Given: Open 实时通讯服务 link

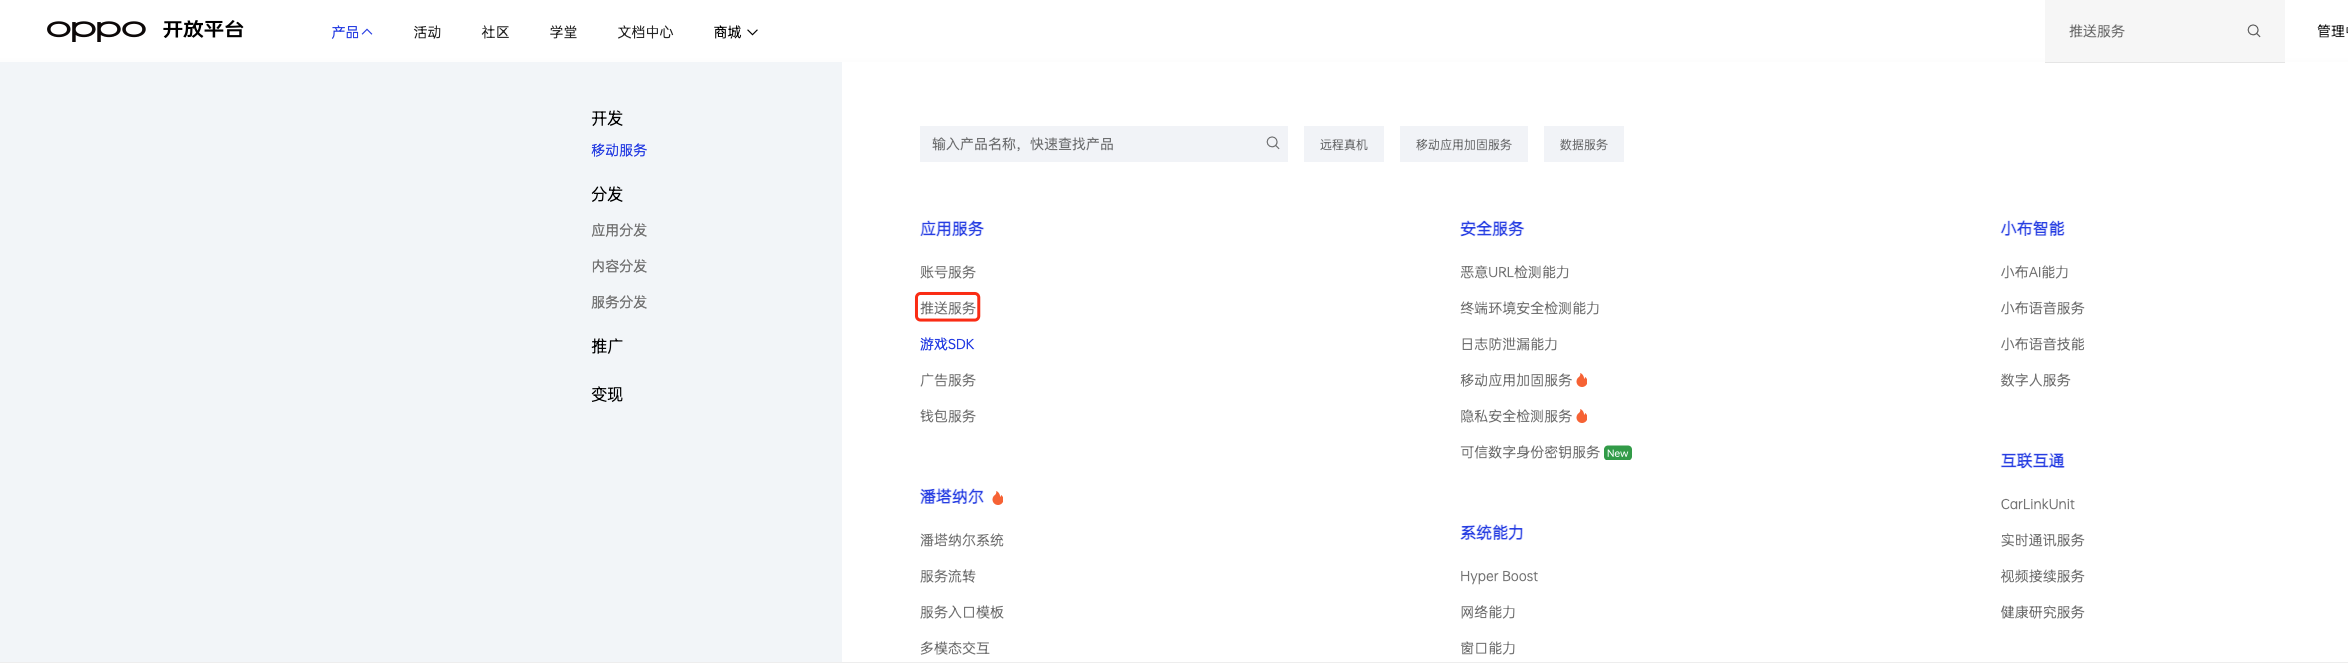Looking at the screenshot, I should pos(2042,540).
